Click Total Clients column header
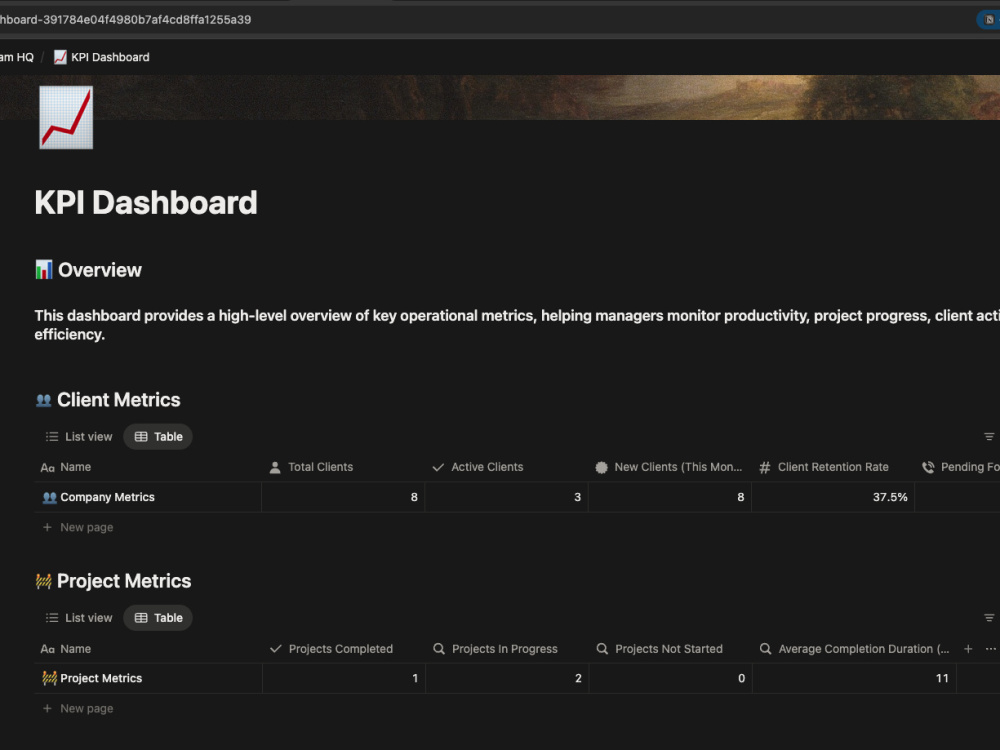Image resolution: width=1000 pixels, height=750 pixels. (343, 467)
